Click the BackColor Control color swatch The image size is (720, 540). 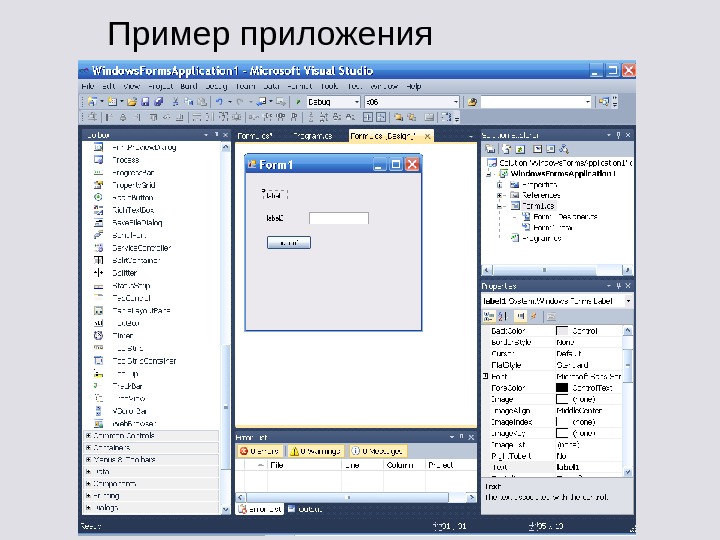click(x=562, y=331)
